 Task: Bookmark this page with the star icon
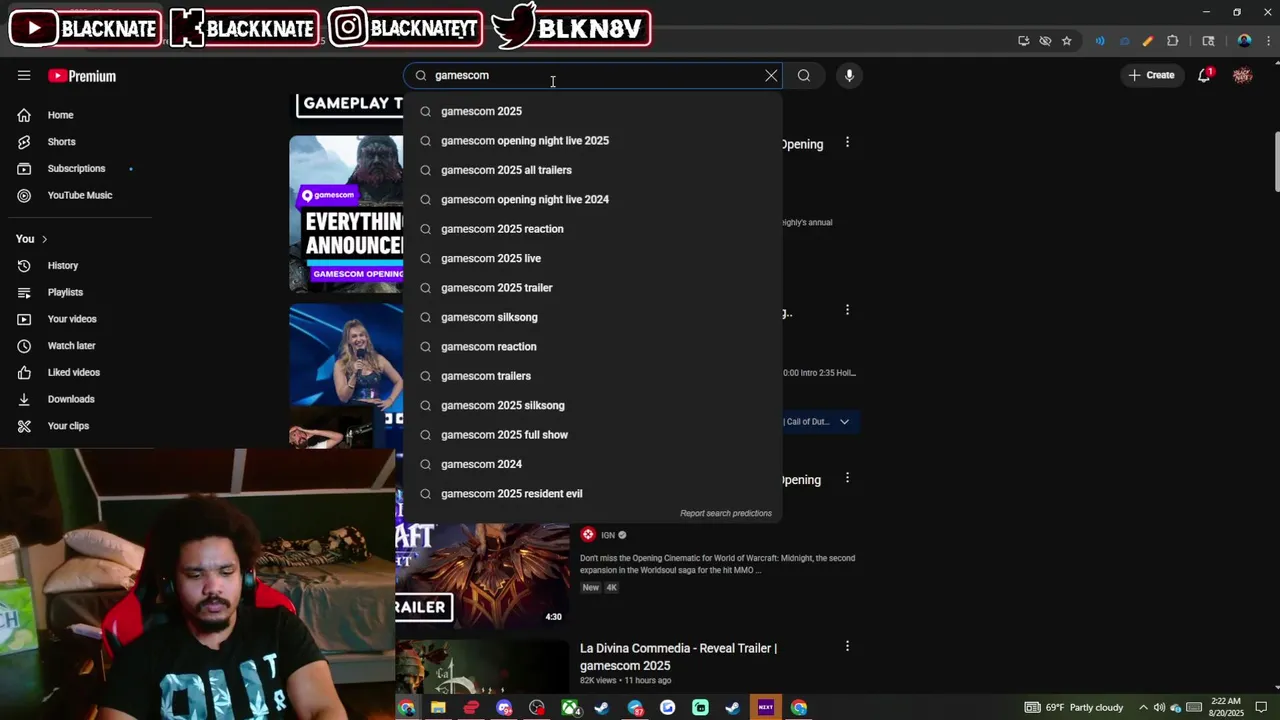coord(1067,41)
